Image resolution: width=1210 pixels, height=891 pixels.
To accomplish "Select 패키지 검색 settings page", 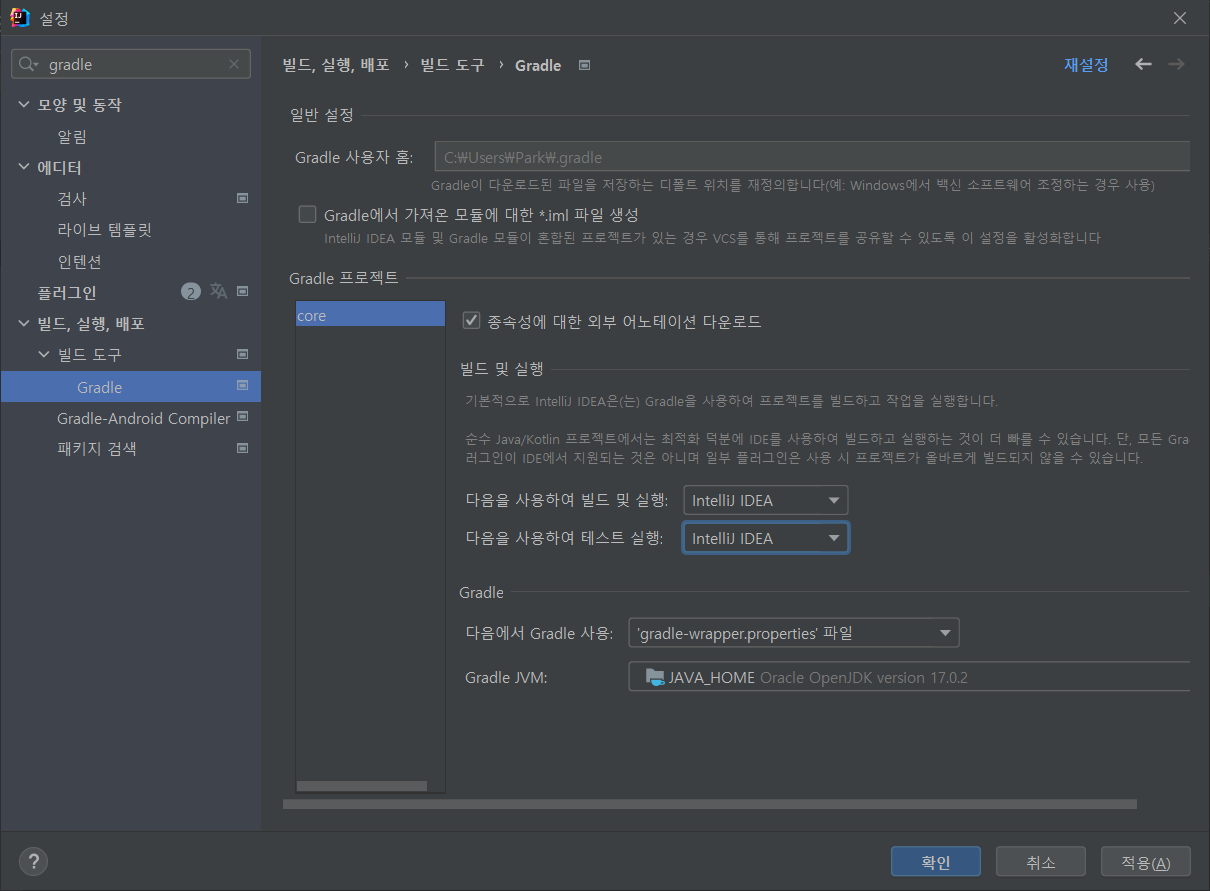I will tap(97, 449).
